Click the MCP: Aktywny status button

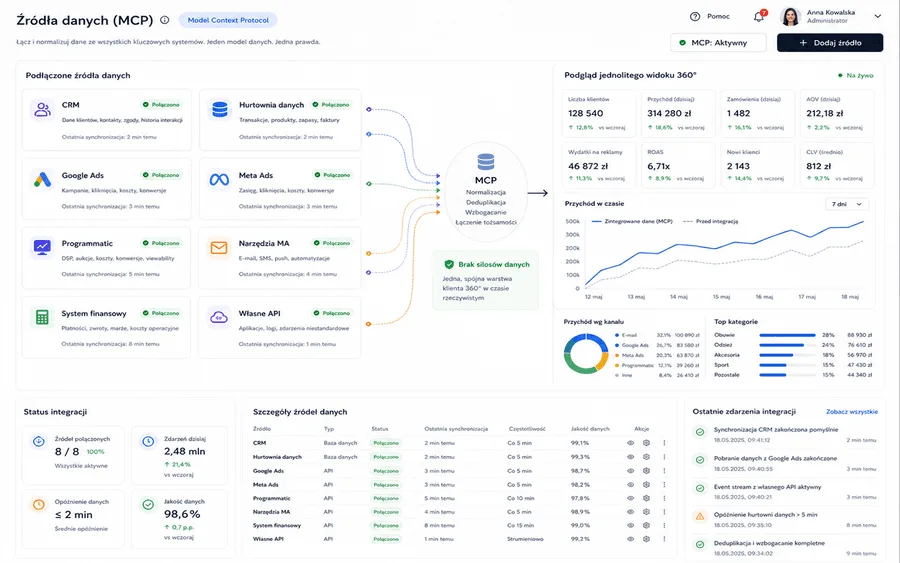point(718,42)
